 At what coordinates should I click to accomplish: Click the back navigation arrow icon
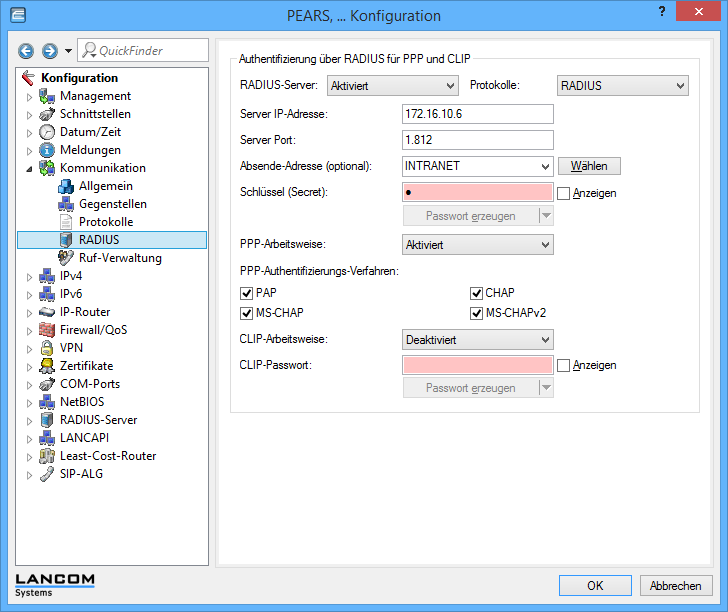click(26, 51)
